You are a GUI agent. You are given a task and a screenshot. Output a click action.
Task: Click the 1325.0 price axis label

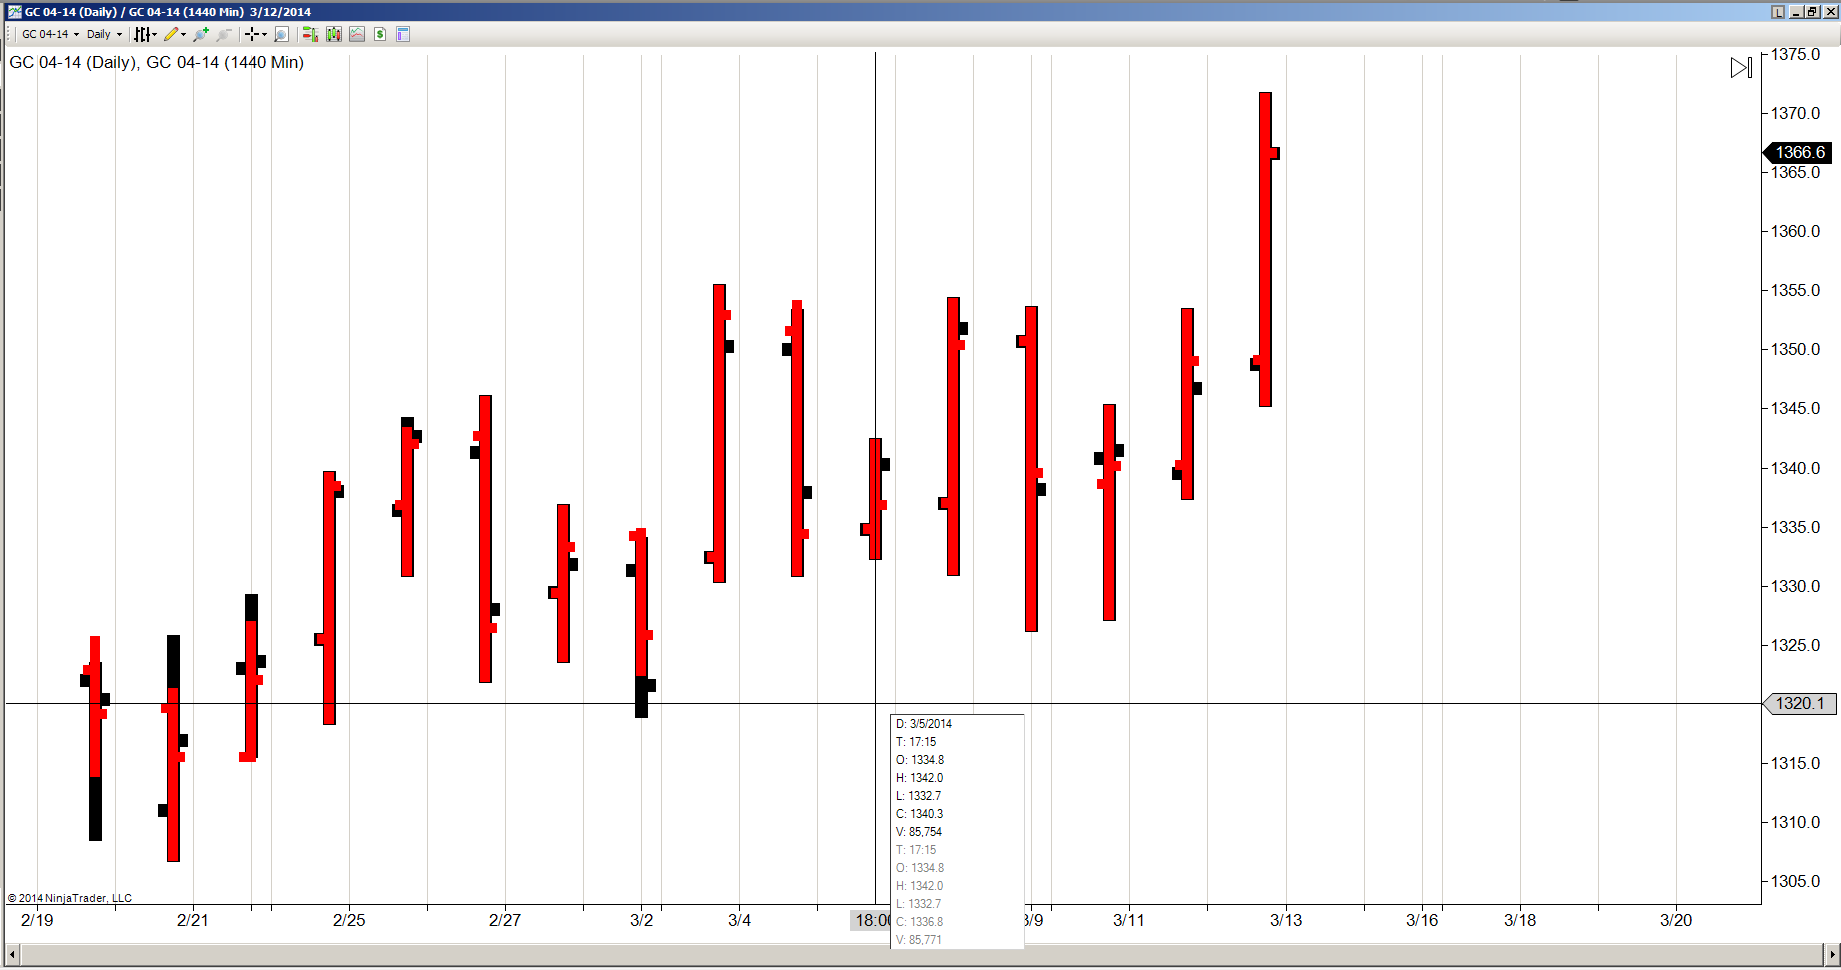coord(1796,645)
